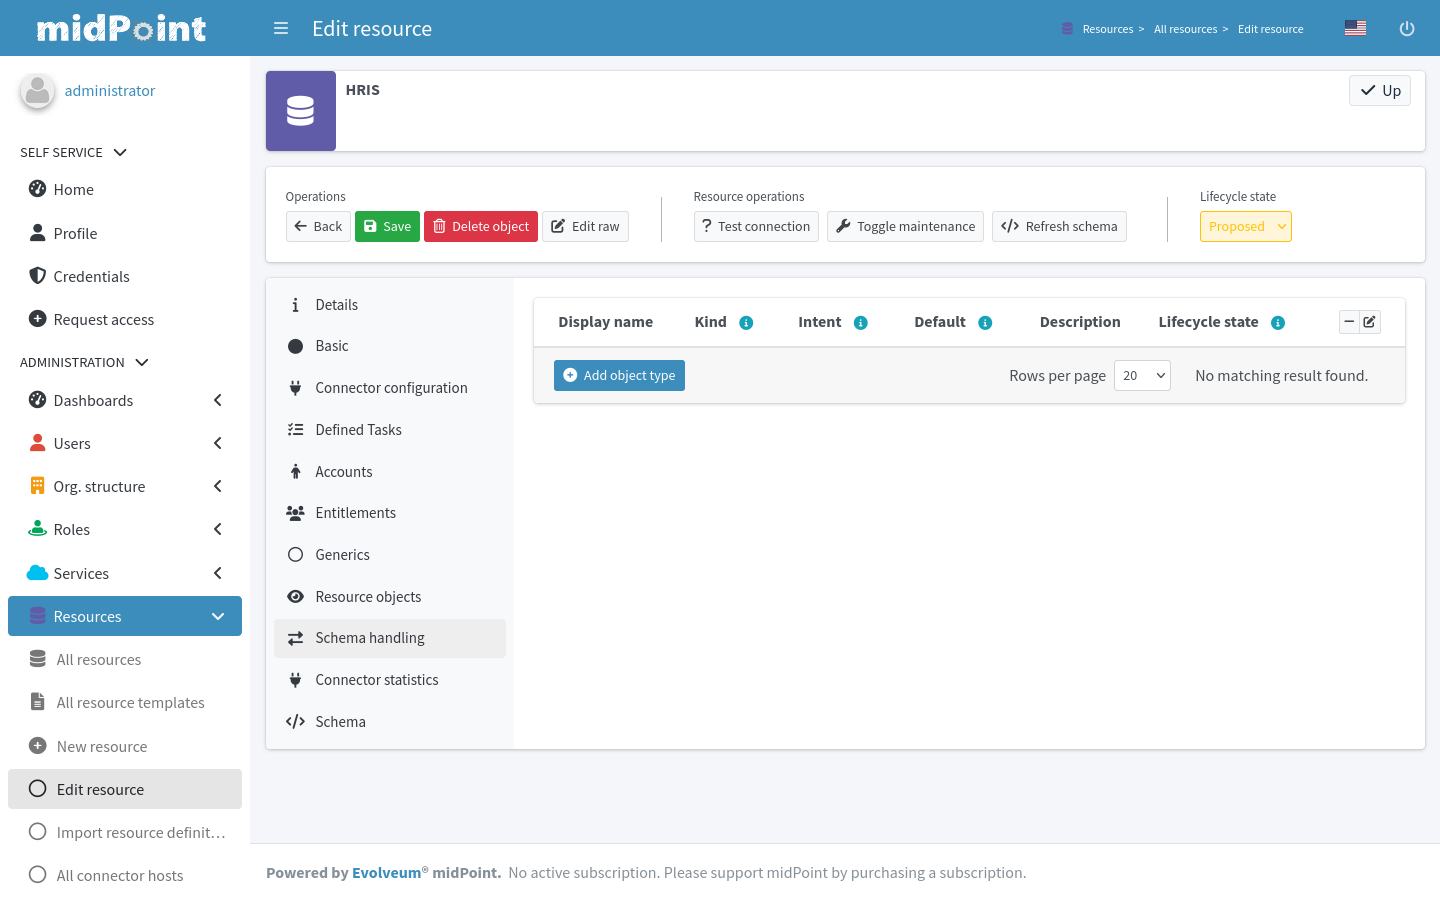Click the hamburger menu toggle icon

[281, 29]
